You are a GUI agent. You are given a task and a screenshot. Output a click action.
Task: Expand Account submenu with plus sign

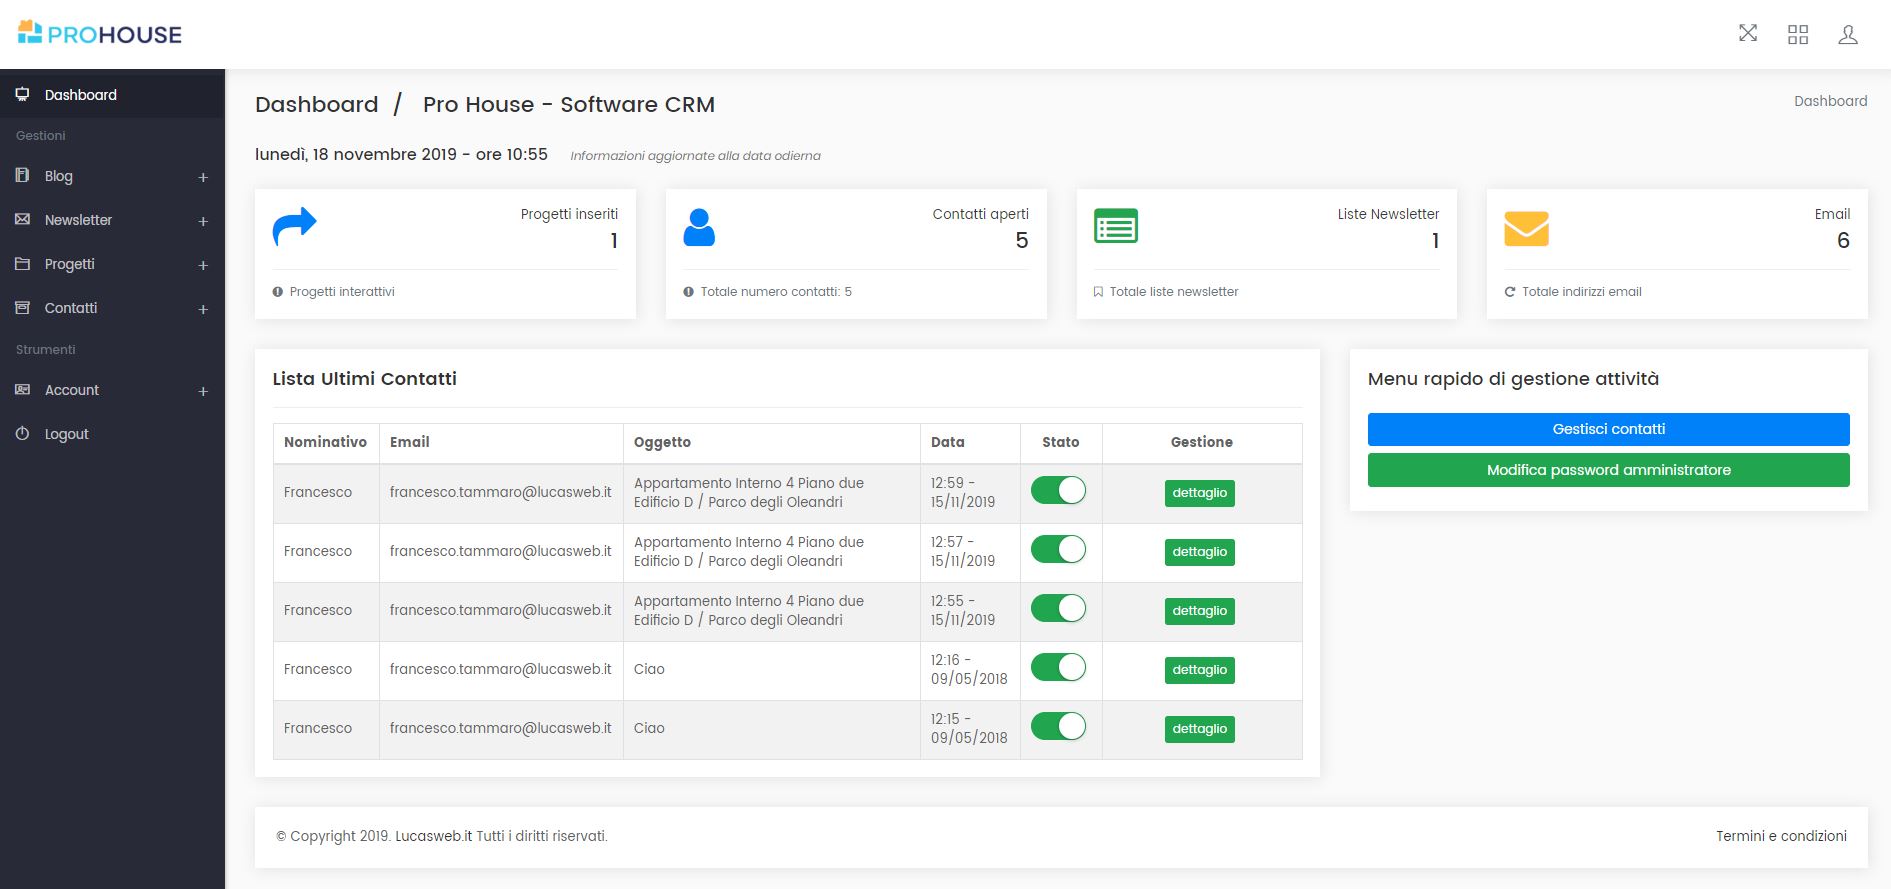pos(203,391)
